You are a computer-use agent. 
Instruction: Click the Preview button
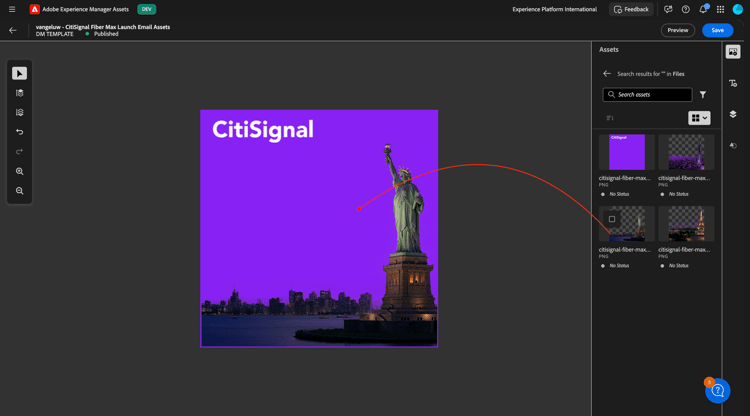tap(678, 30)
